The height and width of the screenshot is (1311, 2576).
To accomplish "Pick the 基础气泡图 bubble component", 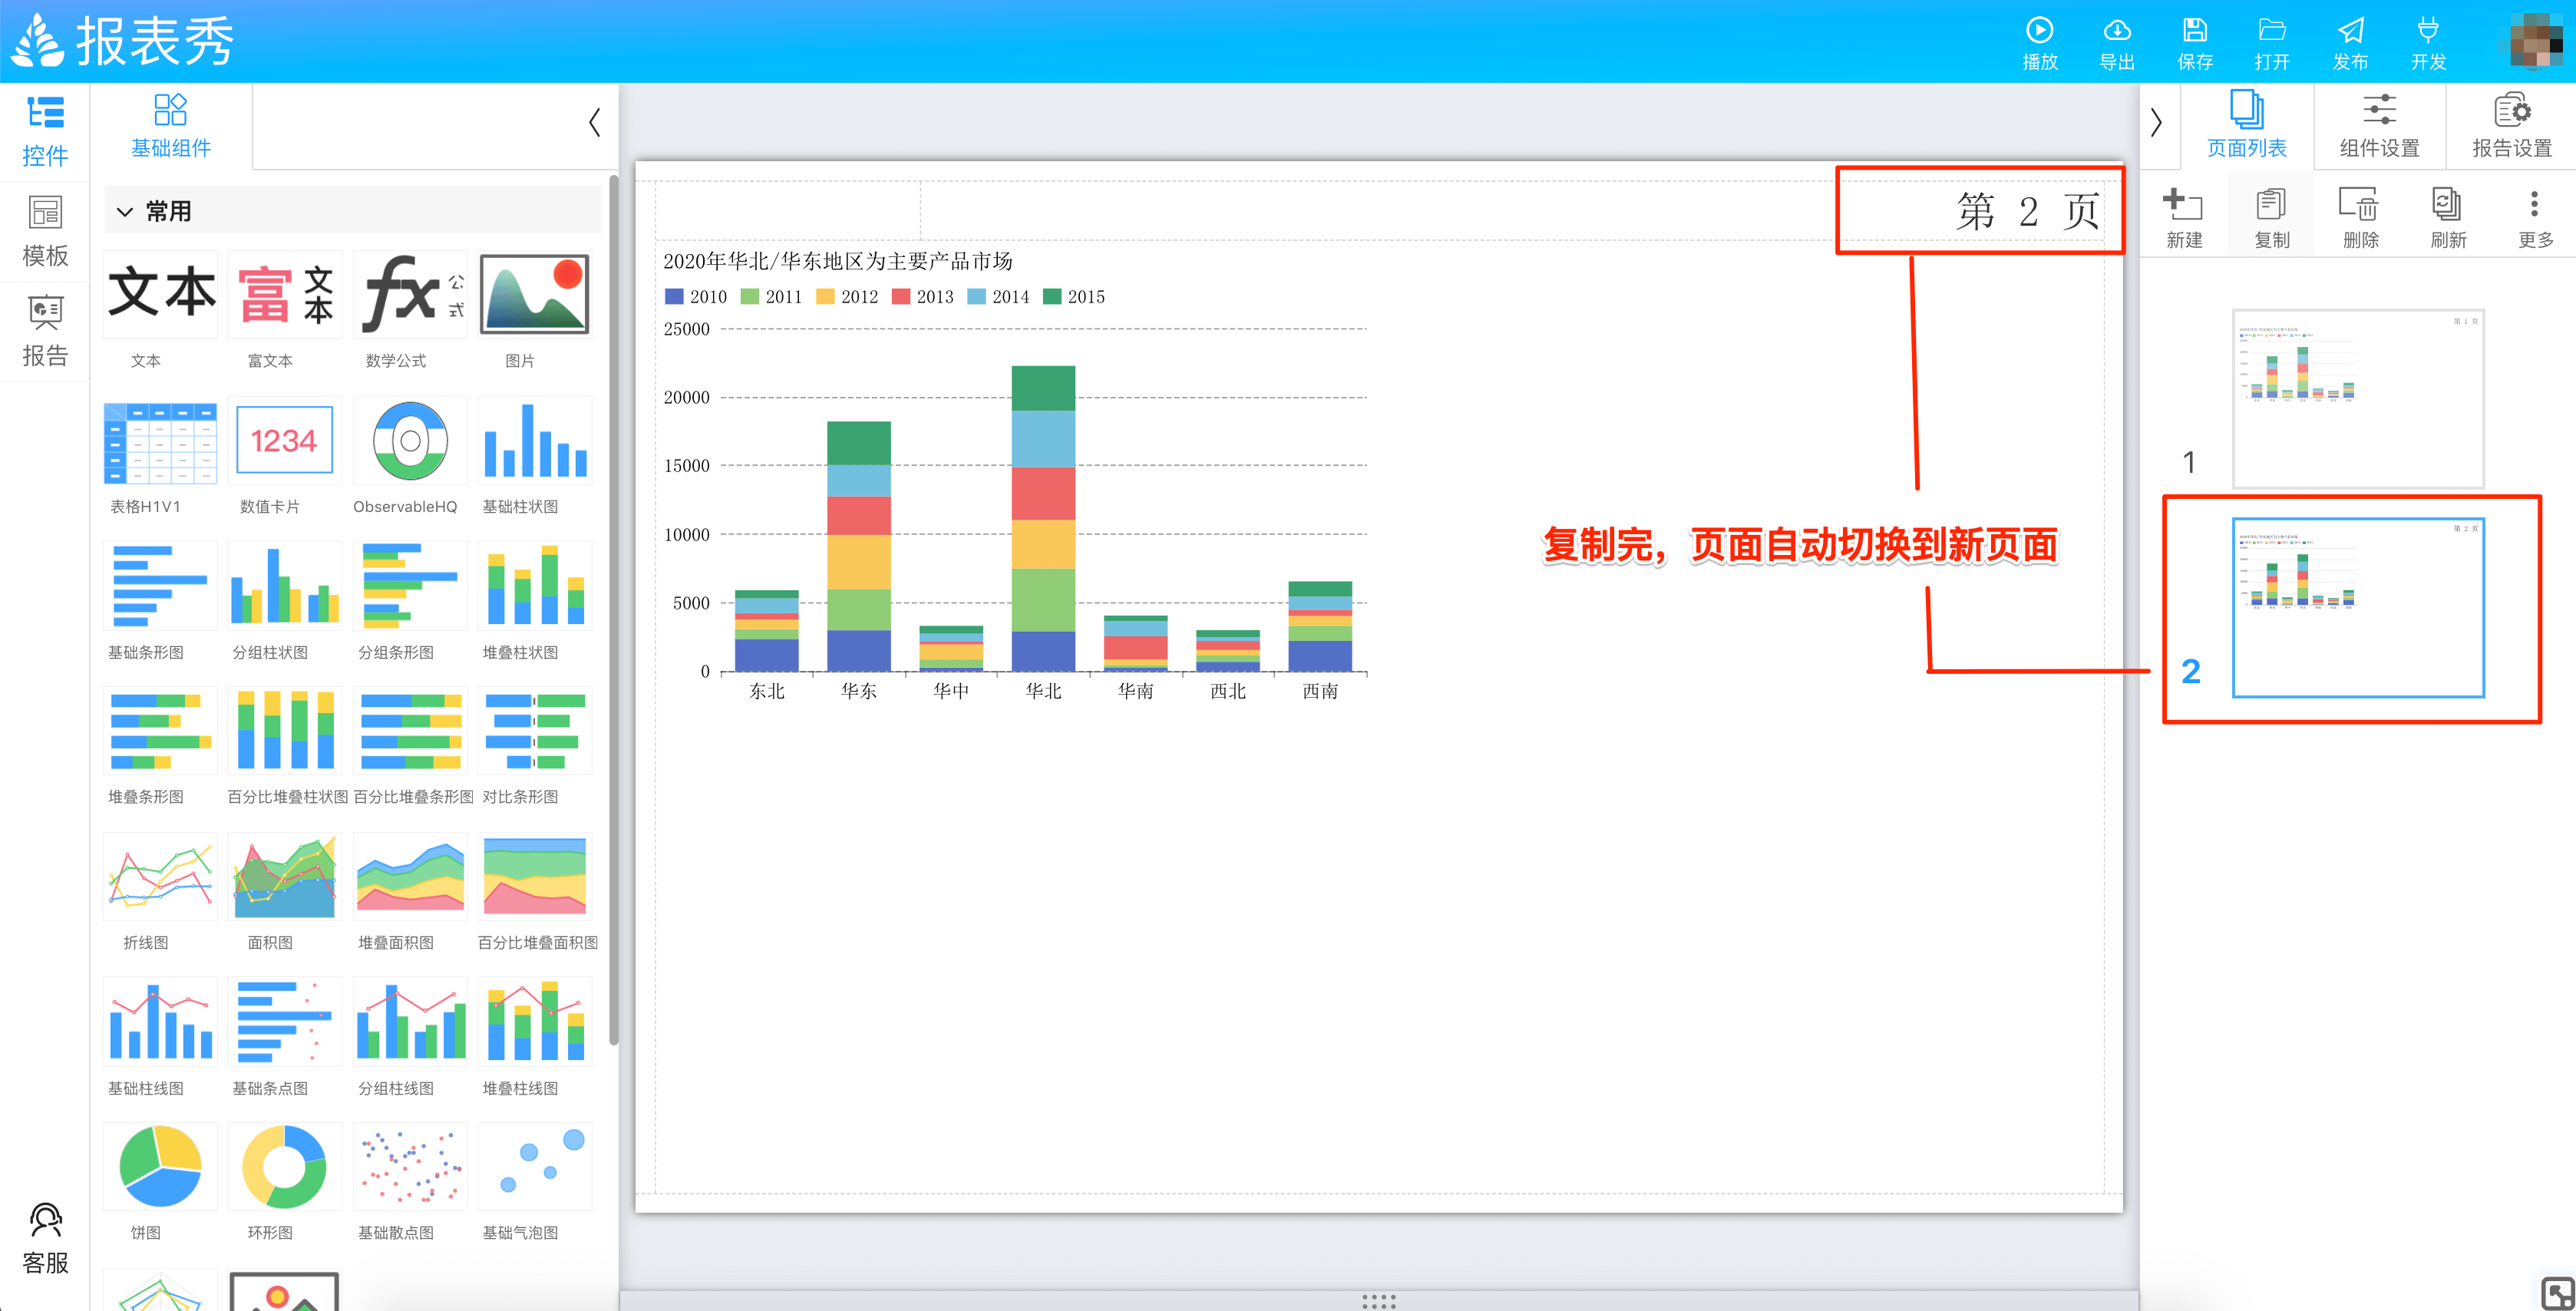I will click(x=535, y=1167).
